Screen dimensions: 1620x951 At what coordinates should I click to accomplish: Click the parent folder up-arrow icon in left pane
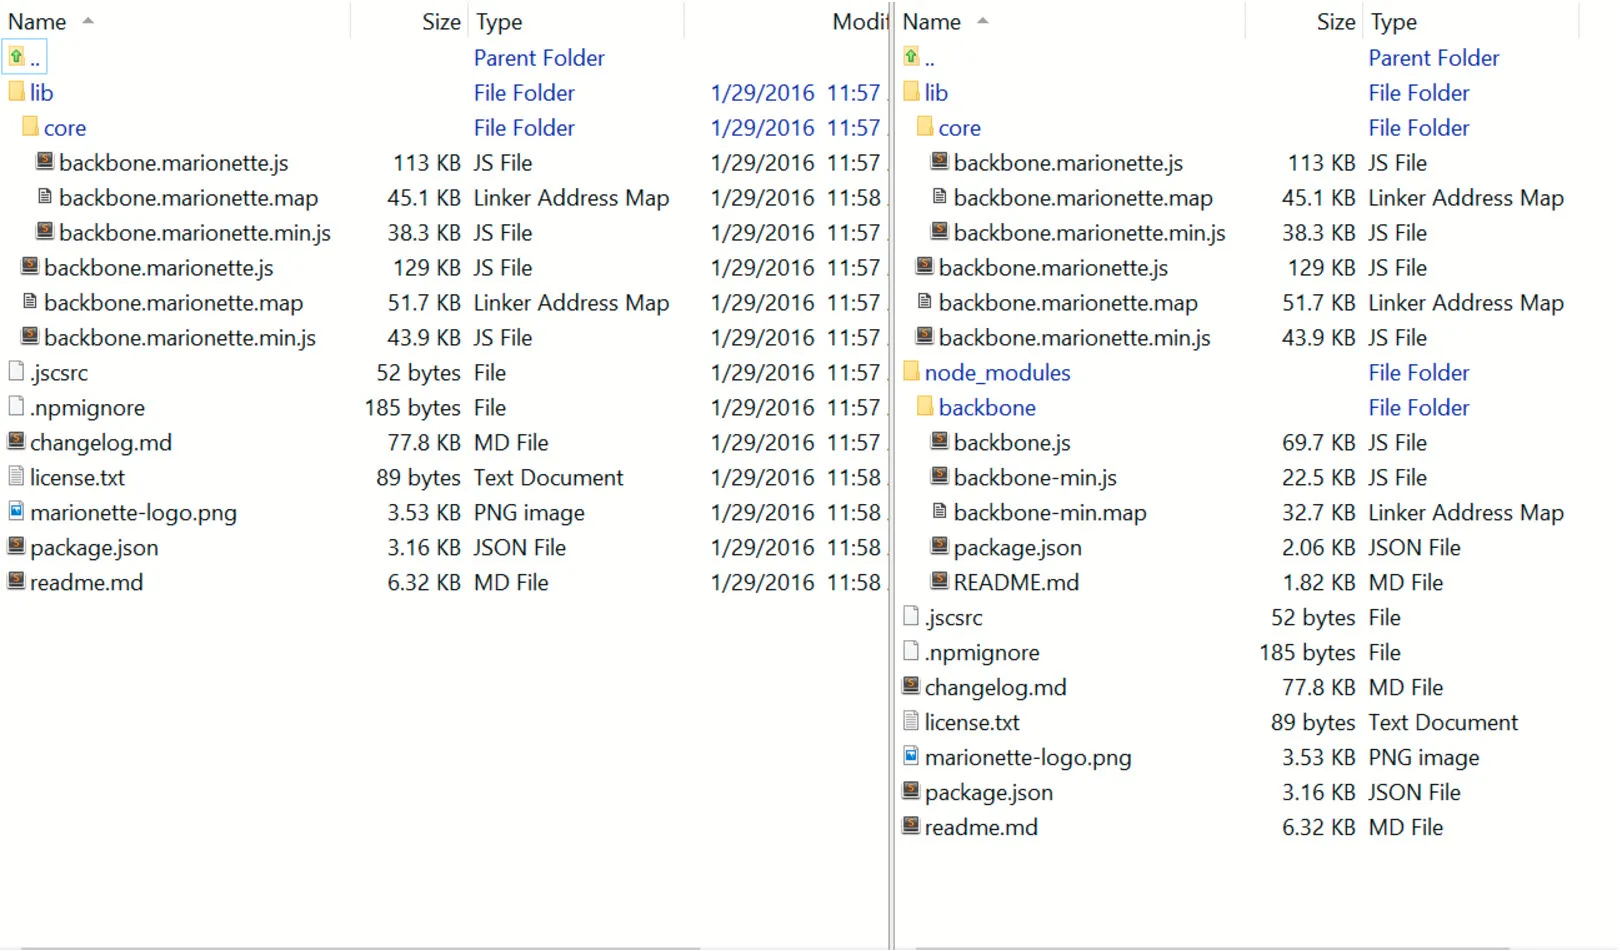(16, 57)
